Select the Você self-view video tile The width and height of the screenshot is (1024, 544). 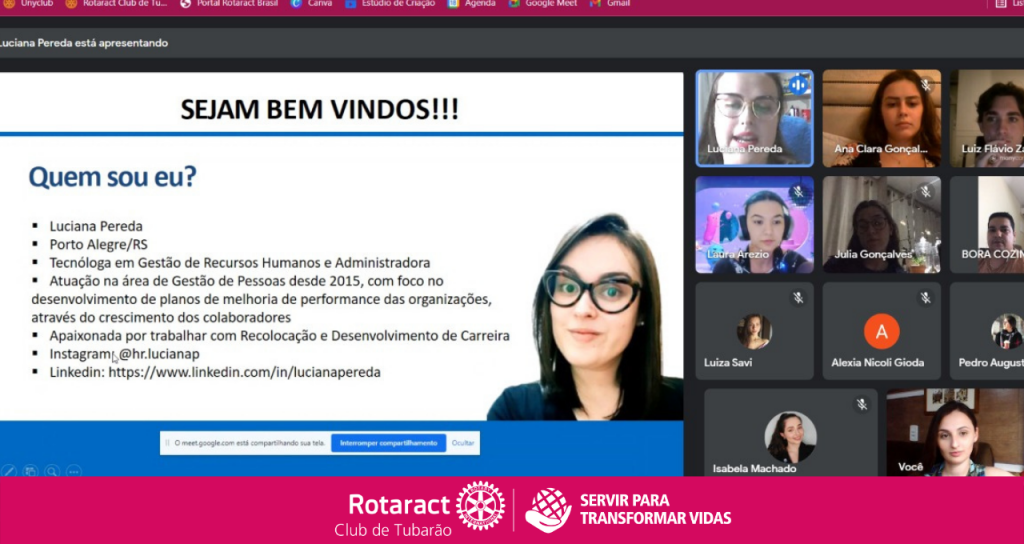click(954, 432)
